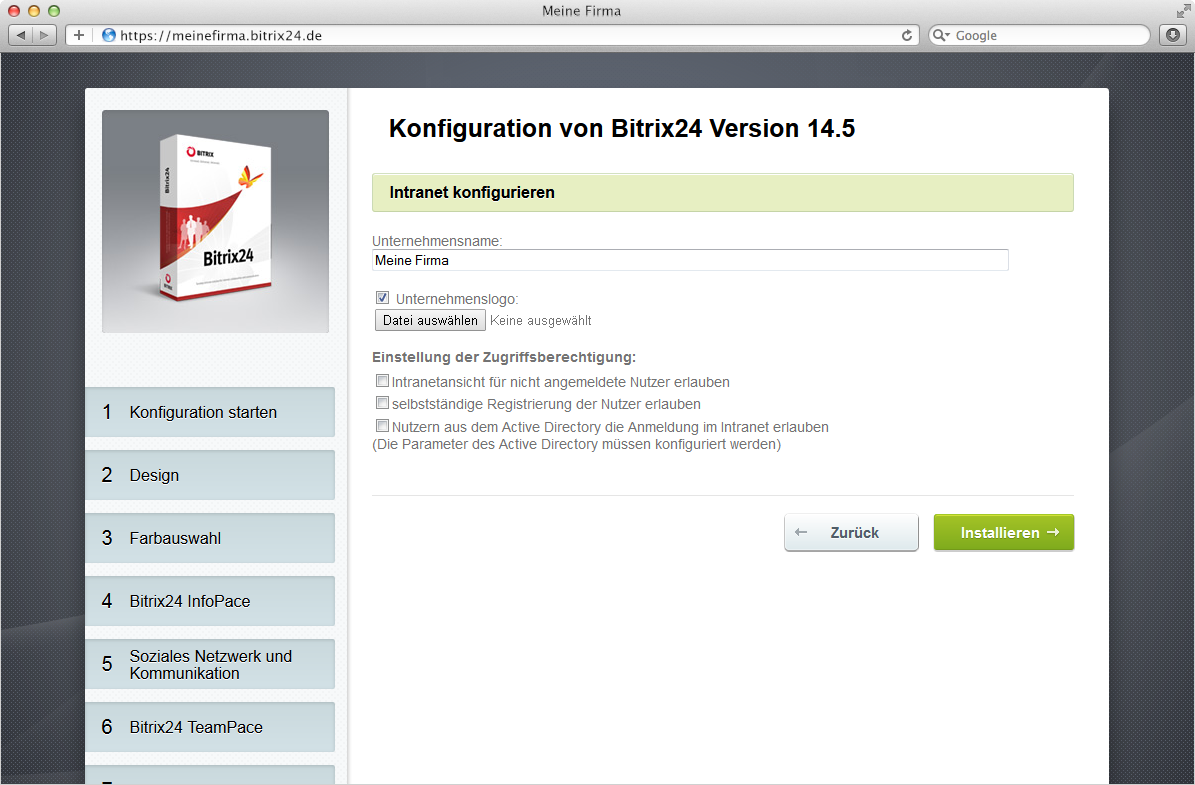Go back with the browser back arrow
This screenshot has width=1195, height=785.
pos(21,35)
